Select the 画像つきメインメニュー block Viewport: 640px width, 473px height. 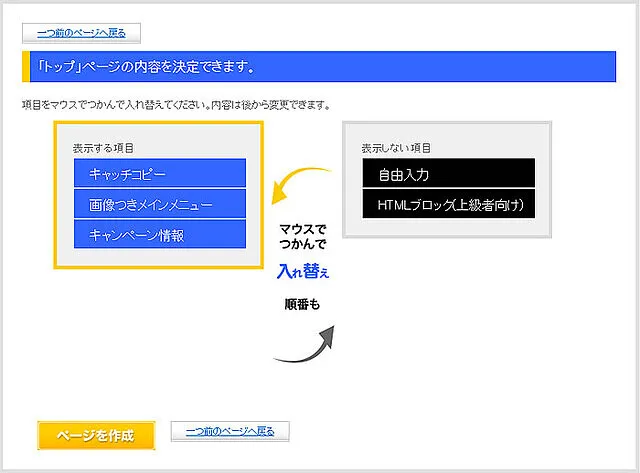pos(159,204)
